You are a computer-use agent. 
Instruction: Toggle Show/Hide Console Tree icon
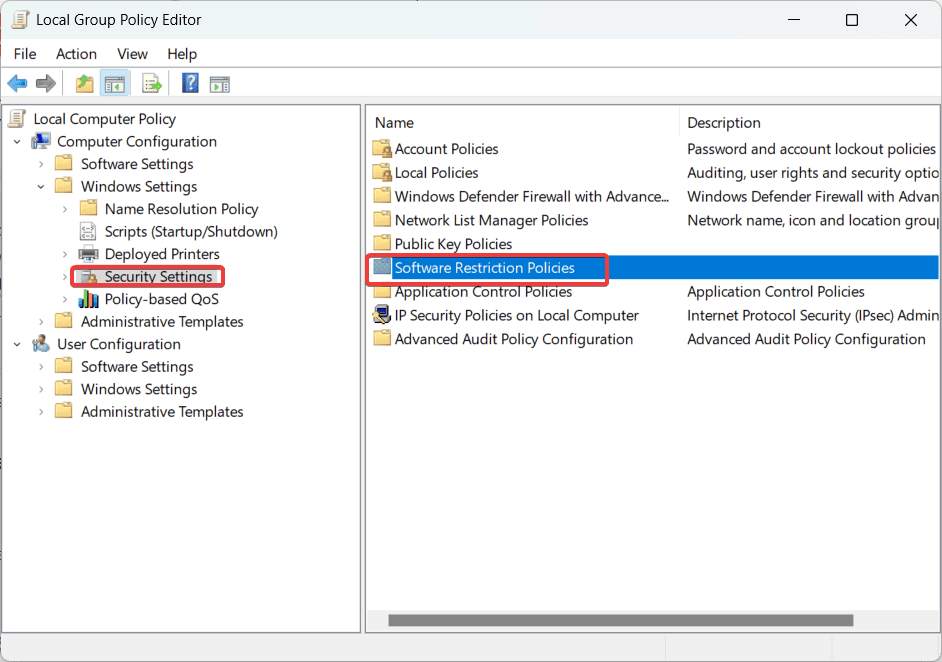(114, 84)
